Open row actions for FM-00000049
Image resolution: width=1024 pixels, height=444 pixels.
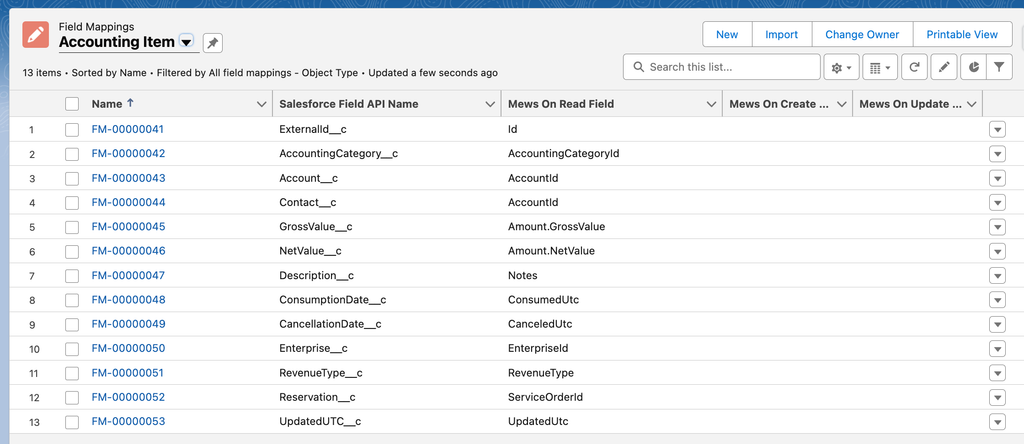click(x=997, y=325)
